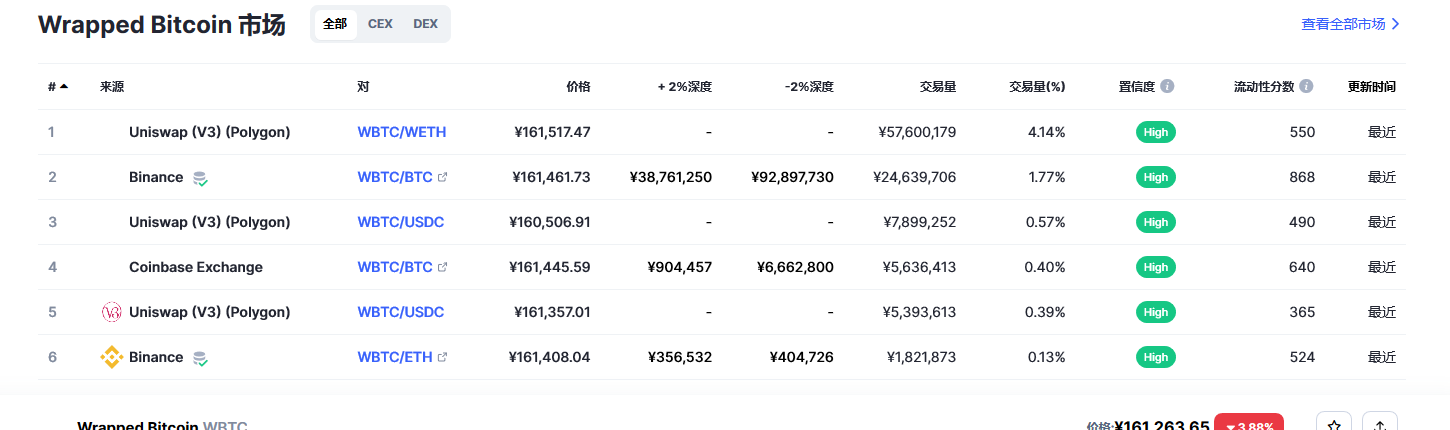Viewport: 1450px width, 430px height.
Task: Click the High badge in the 524 score row
Action: coord(1156,357)
